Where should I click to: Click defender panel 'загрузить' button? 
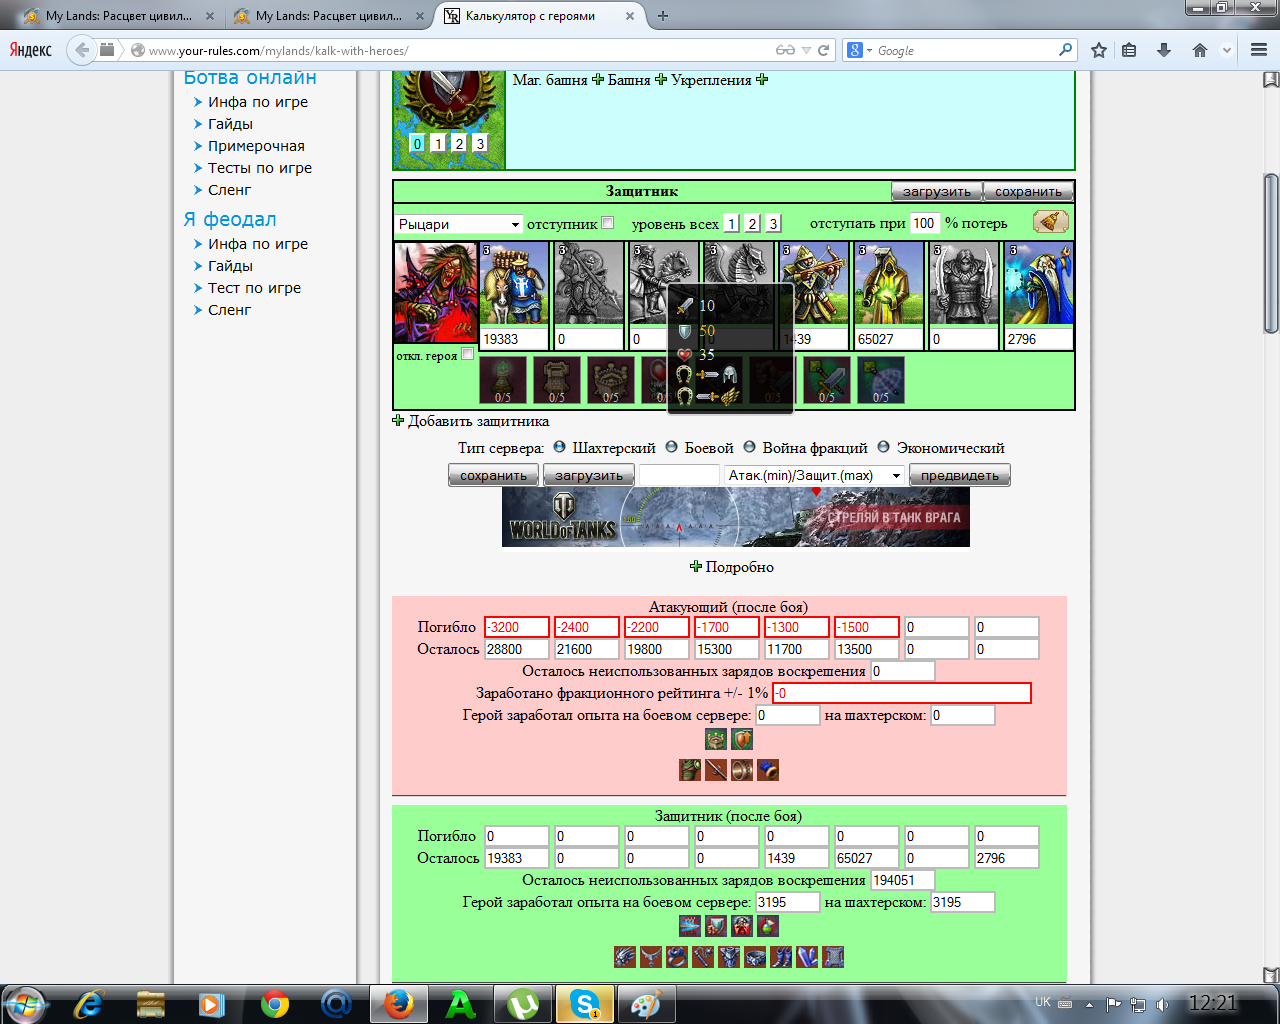pyautogui.click(x=937, y=191)
